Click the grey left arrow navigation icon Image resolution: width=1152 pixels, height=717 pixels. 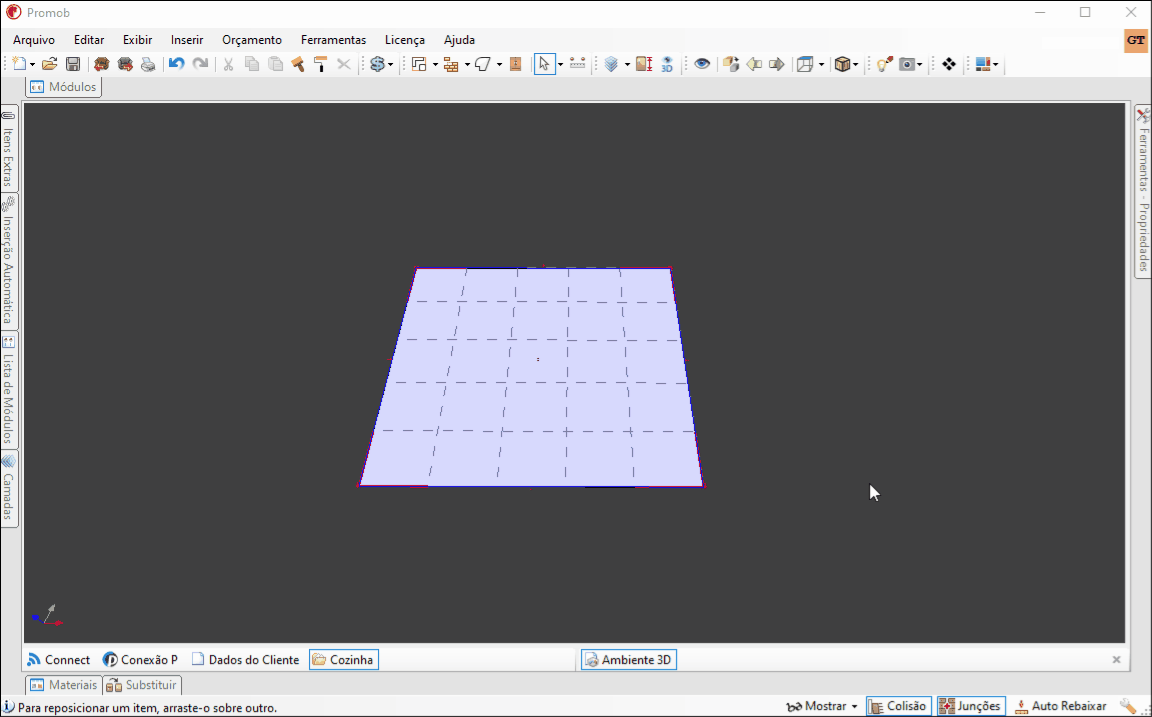point(754,64)
